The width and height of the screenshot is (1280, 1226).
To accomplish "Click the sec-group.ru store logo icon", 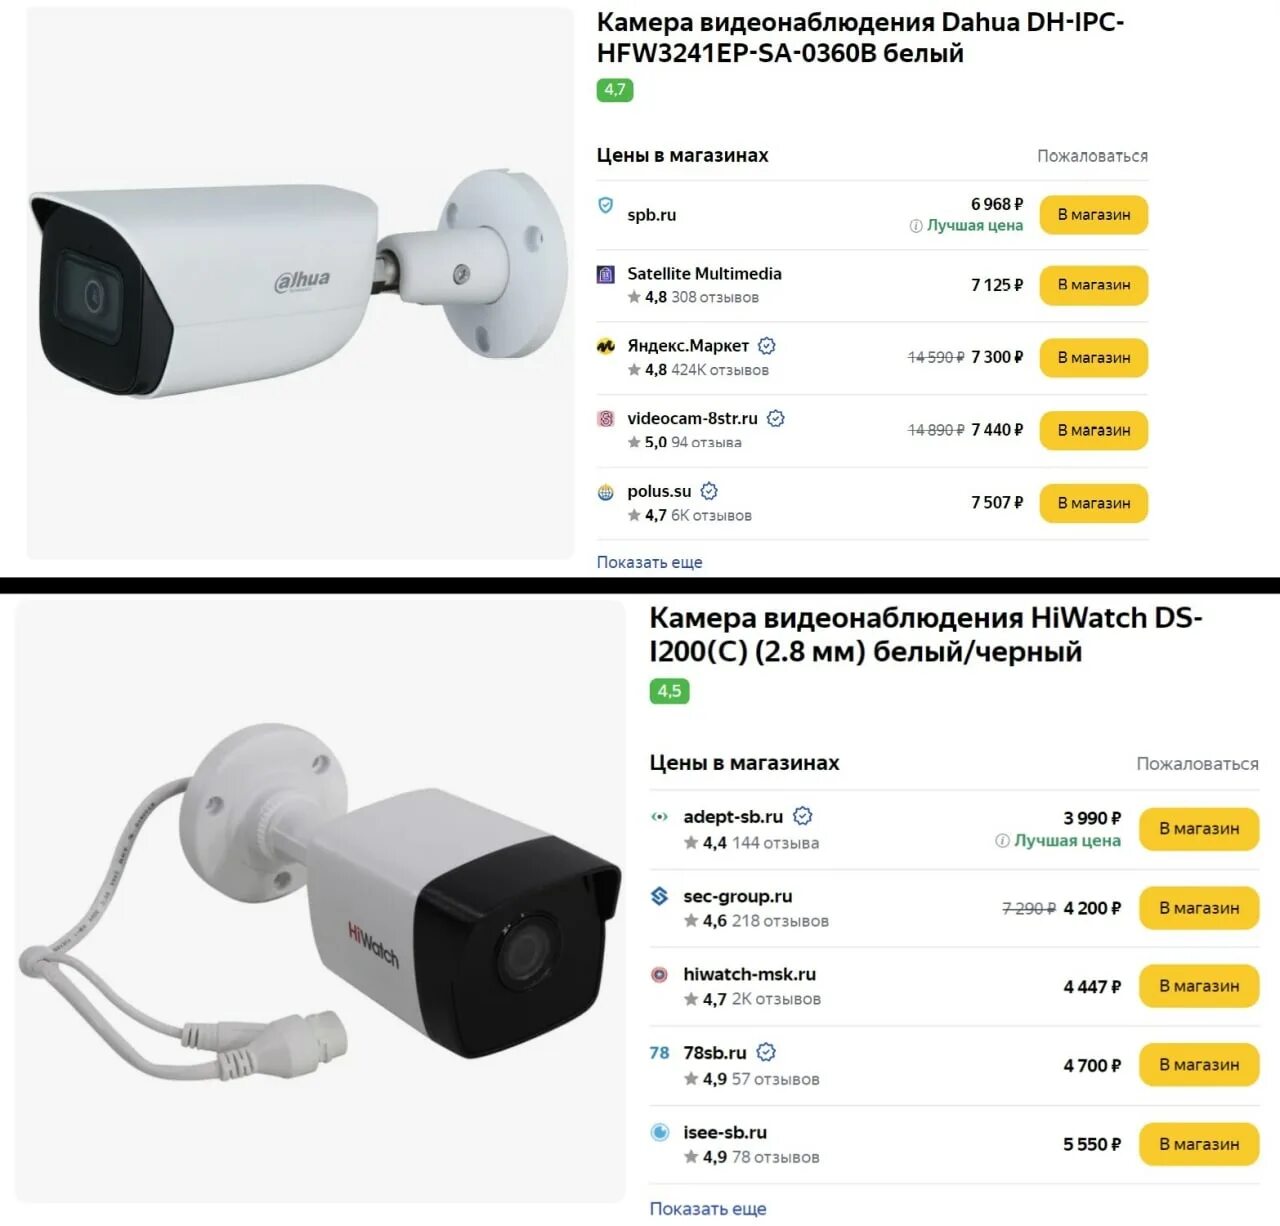I will (659, 896).
